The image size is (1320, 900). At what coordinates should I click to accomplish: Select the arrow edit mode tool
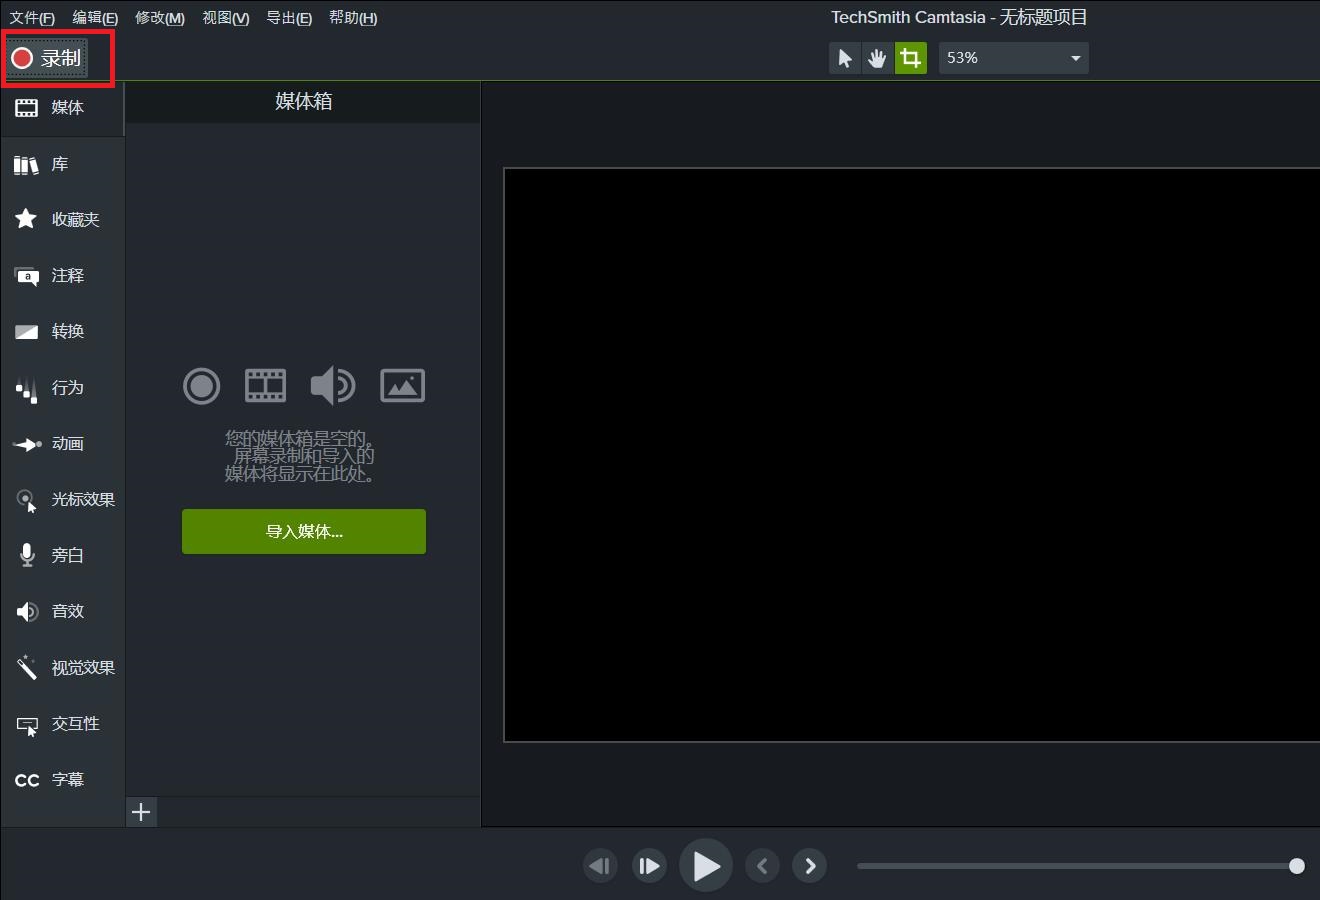coord(845,58)
